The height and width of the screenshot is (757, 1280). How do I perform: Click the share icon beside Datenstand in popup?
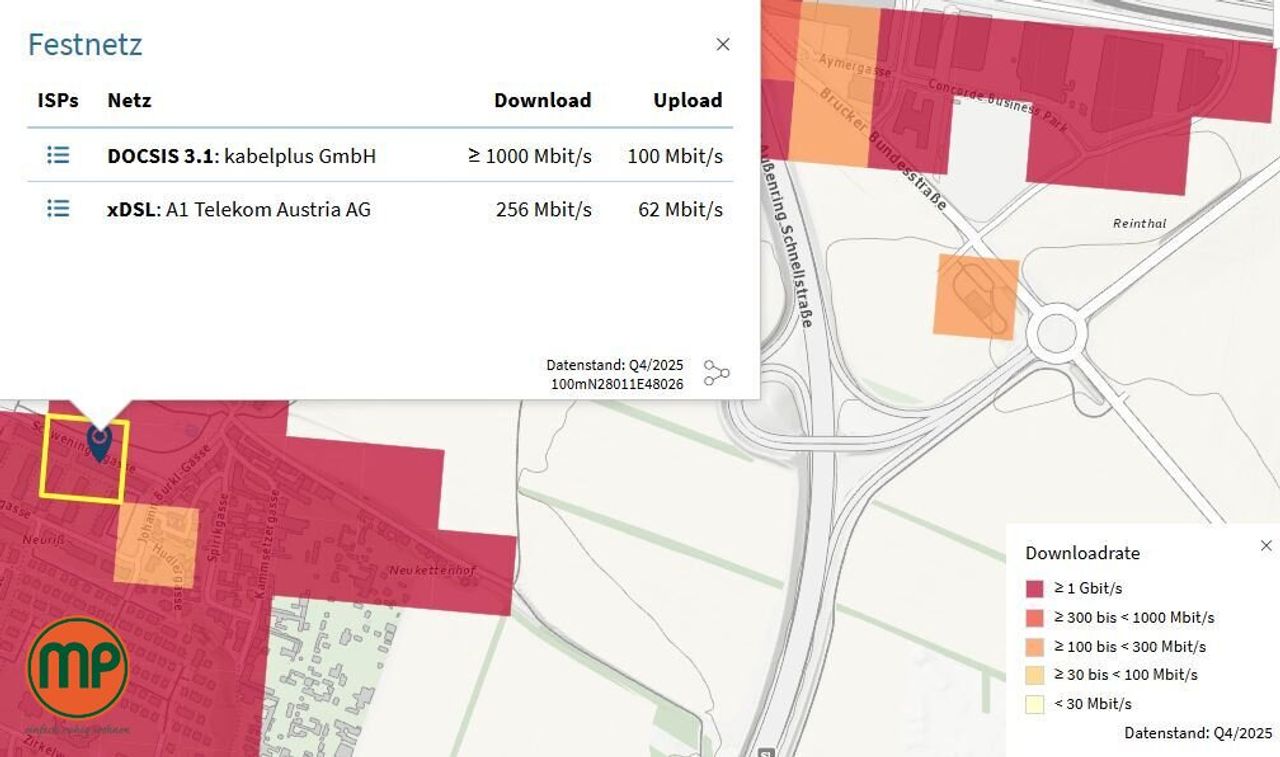point(716,373)
